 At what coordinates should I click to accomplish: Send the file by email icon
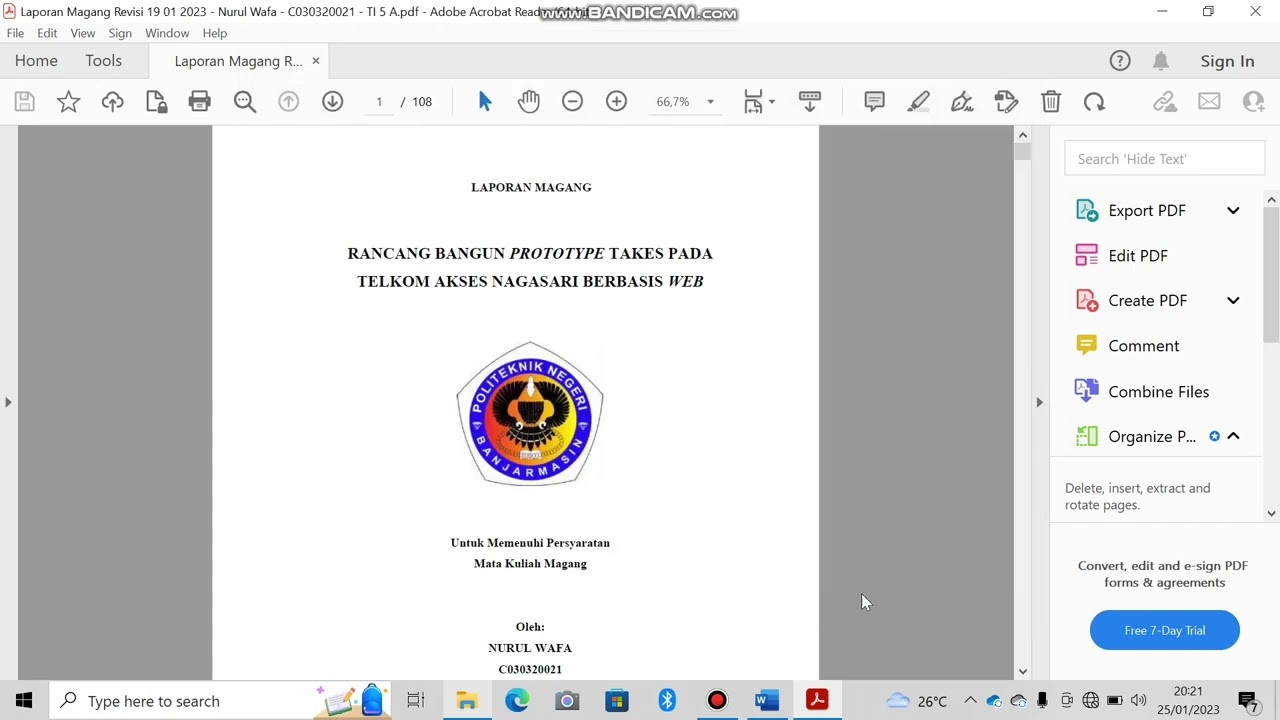click(x=1209, y=101)
